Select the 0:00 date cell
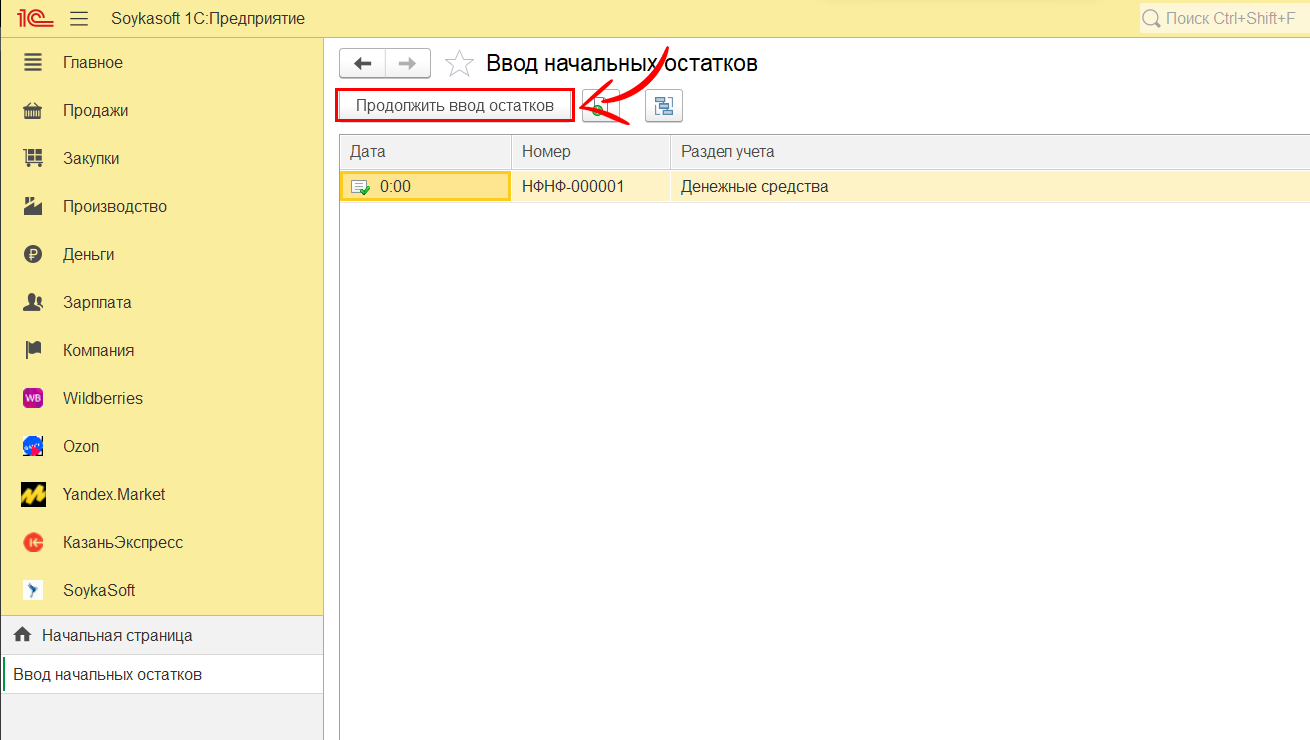Screen dimensions: 1310x740 click(x=426, y=186)
